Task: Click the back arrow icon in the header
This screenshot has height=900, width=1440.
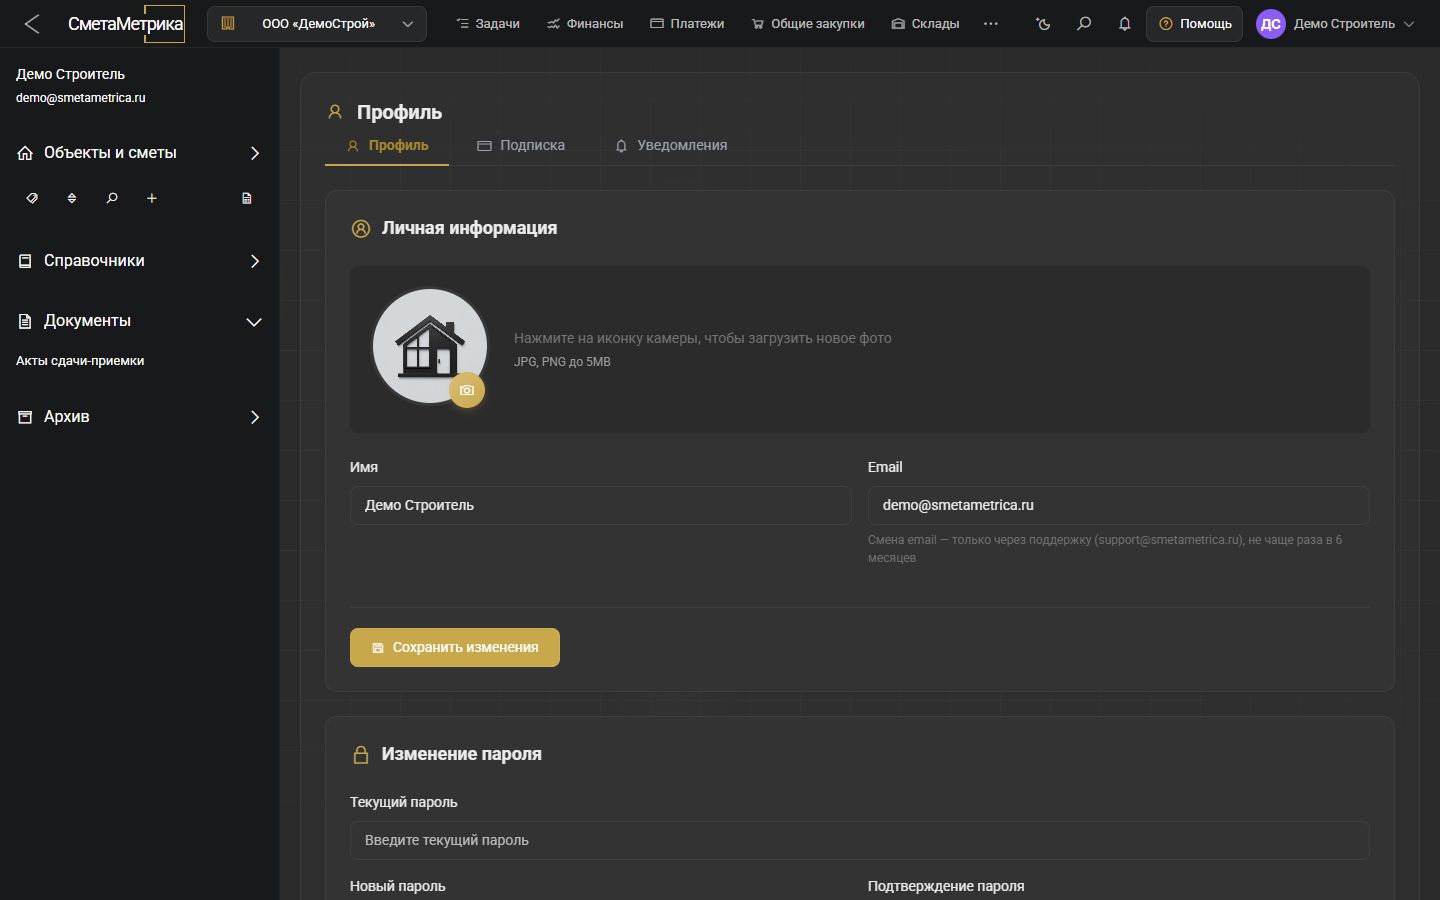Action: [32, 24]
